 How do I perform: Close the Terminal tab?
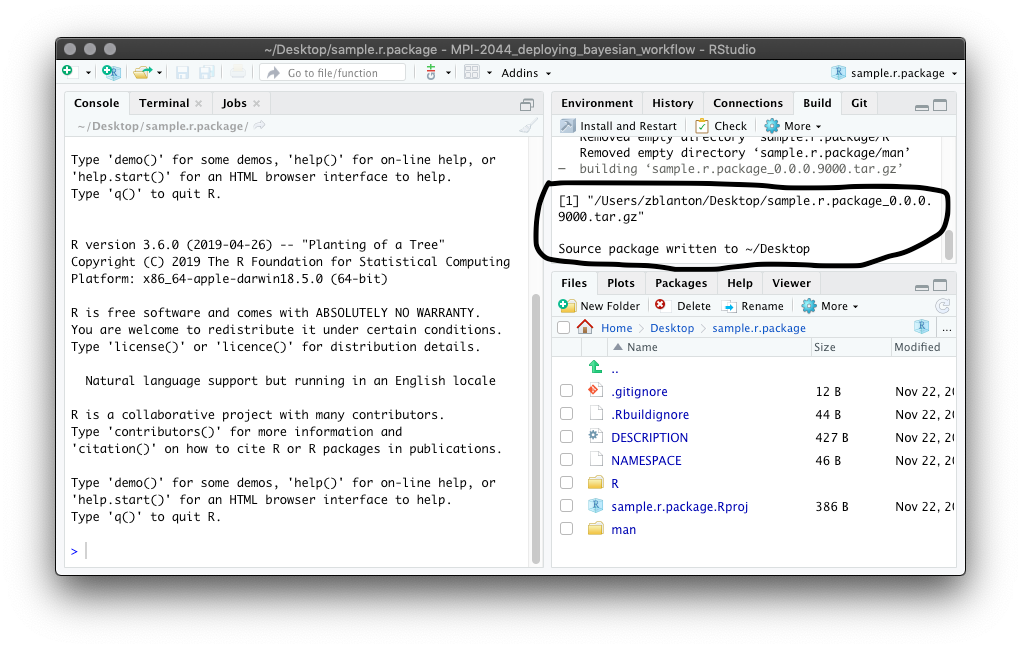coord(199,104)
